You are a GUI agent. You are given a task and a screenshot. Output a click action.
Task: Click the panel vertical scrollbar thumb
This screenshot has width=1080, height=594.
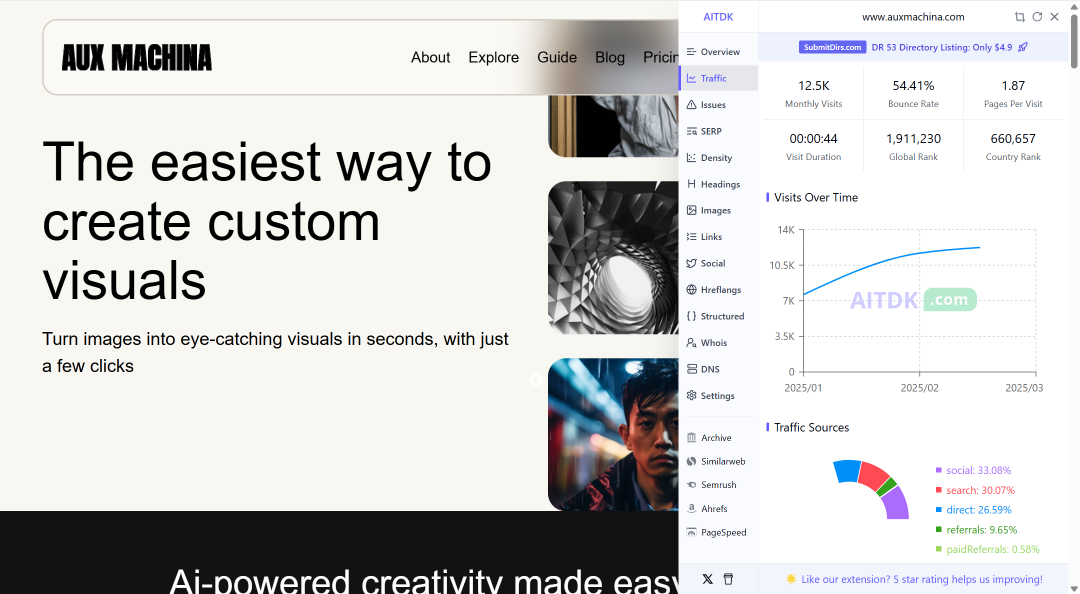1074,41
